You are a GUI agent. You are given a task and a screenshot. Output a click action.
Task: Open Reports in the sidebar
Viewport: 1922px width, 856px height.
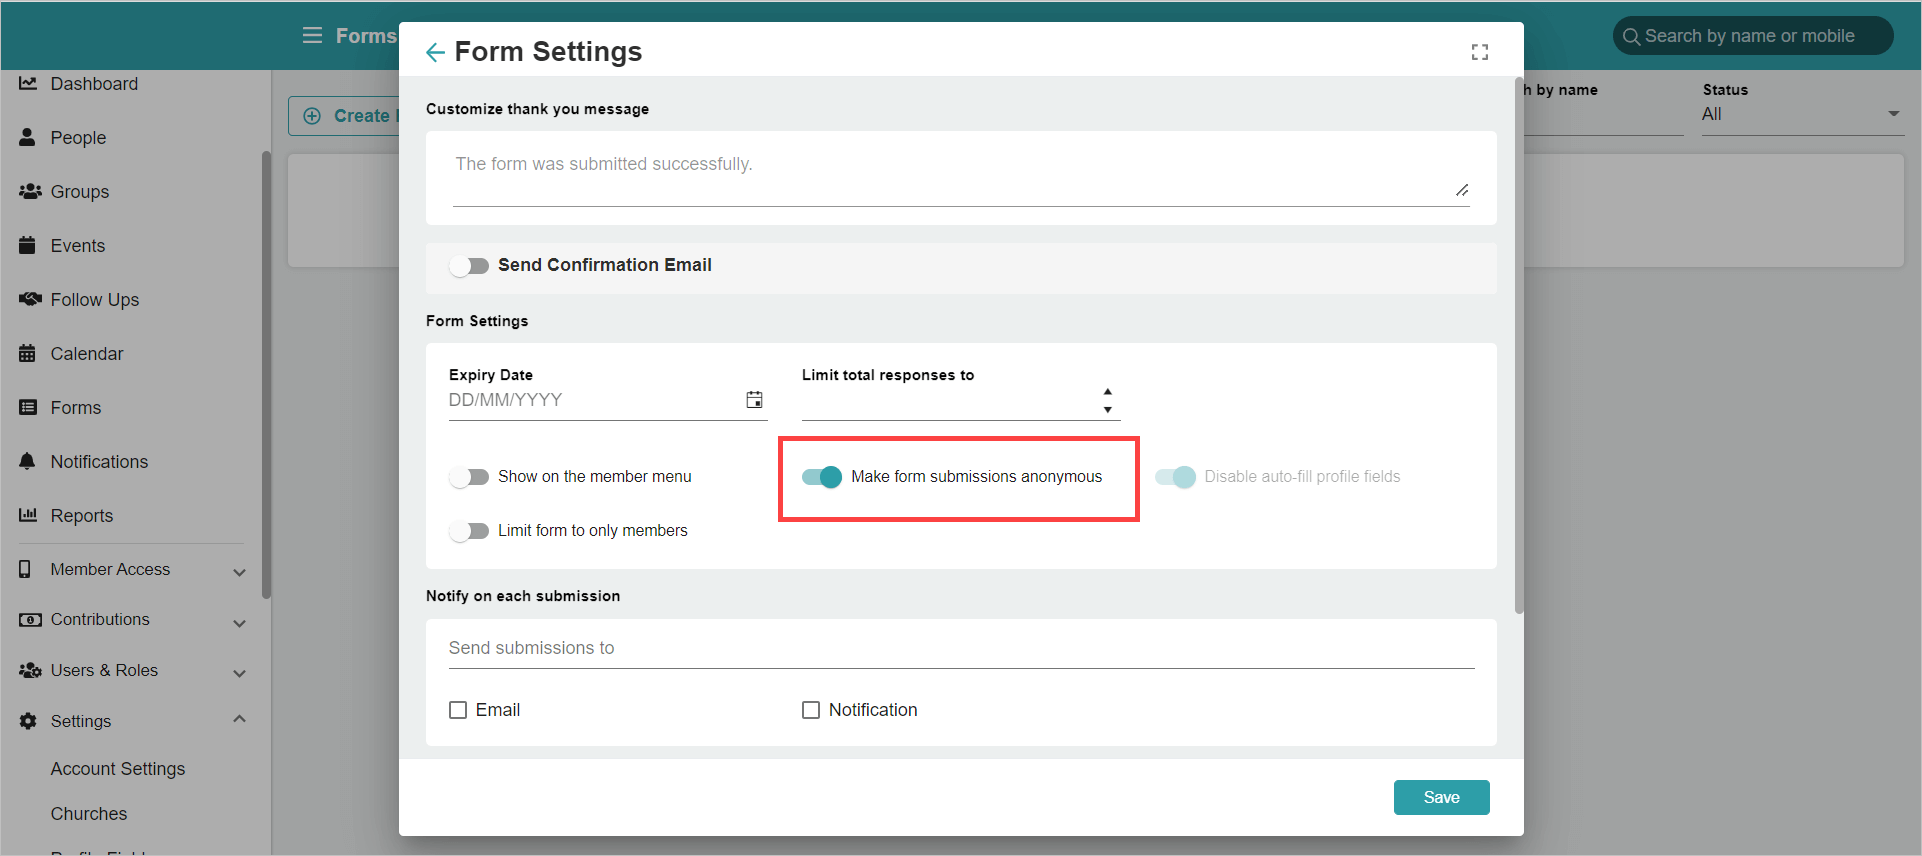82,516
